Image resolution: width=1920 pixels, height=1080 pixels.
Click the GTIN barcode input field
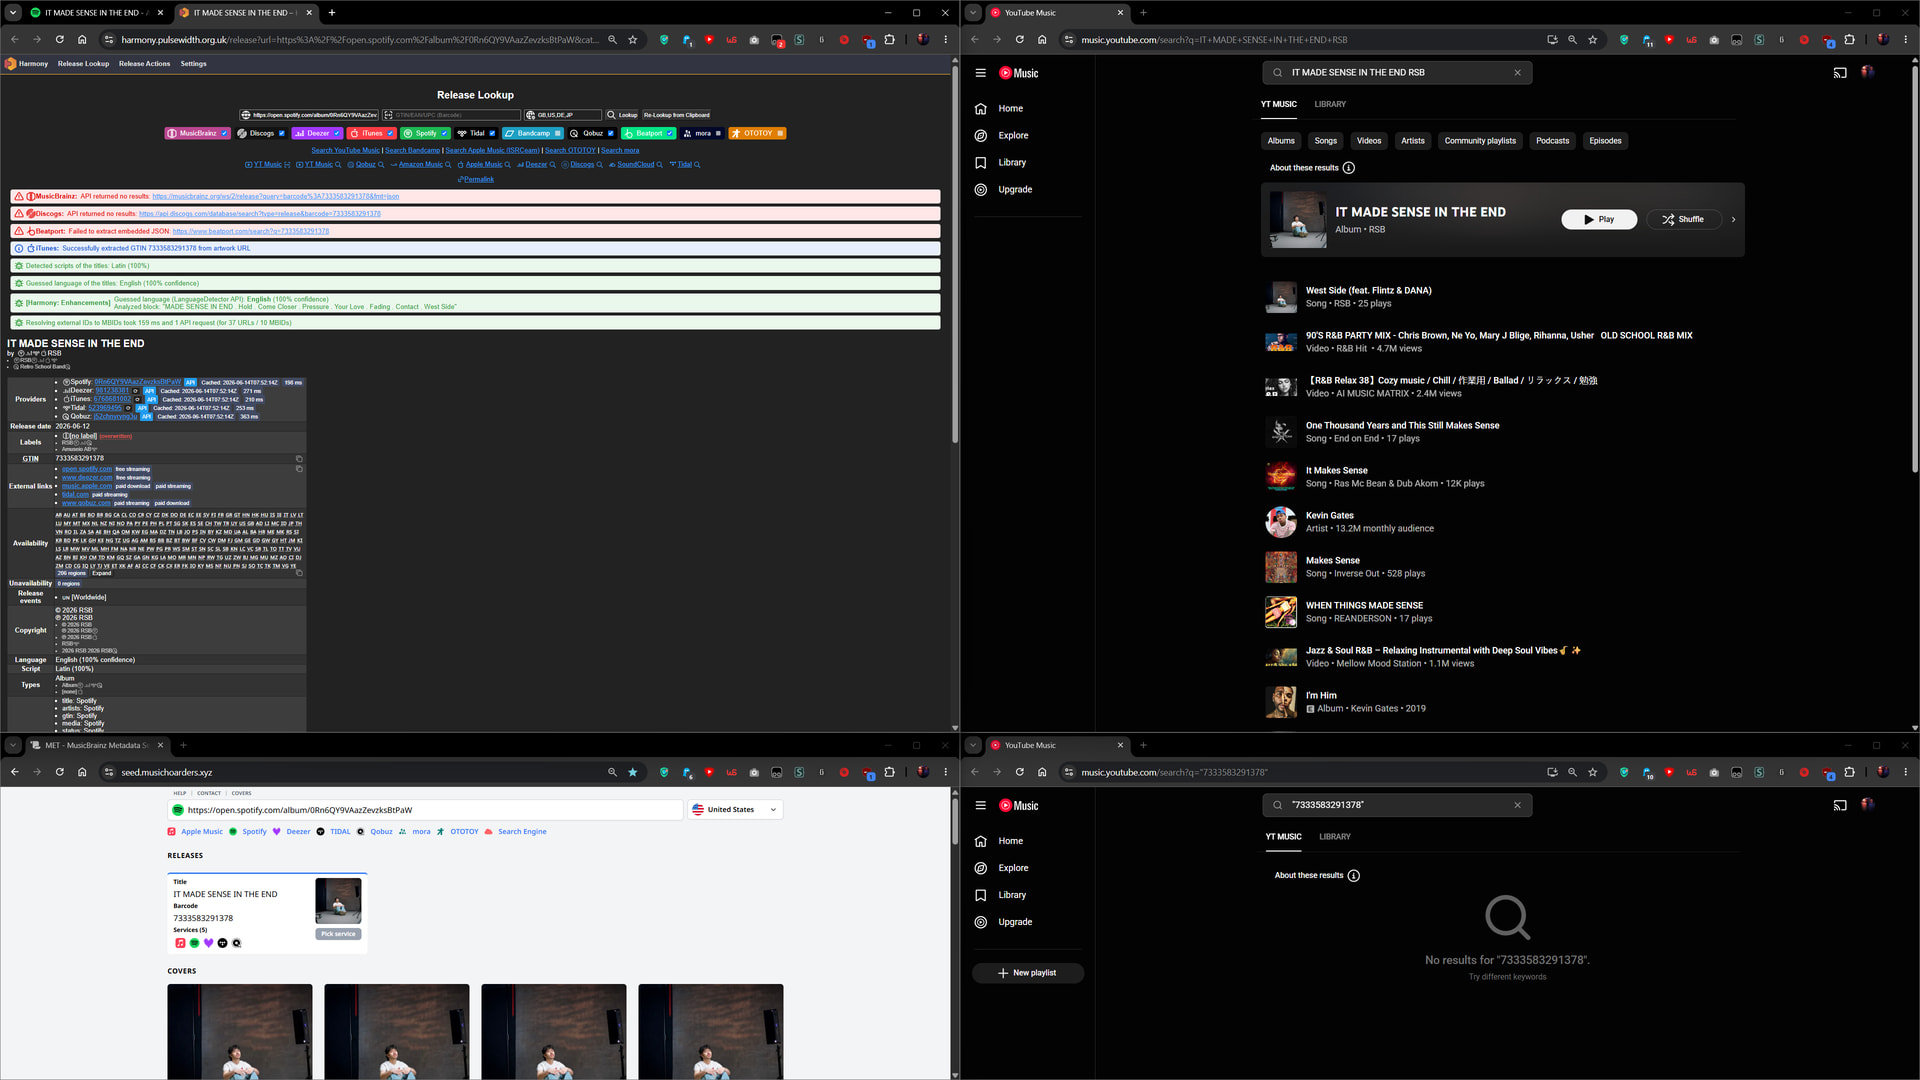[452, 115]
